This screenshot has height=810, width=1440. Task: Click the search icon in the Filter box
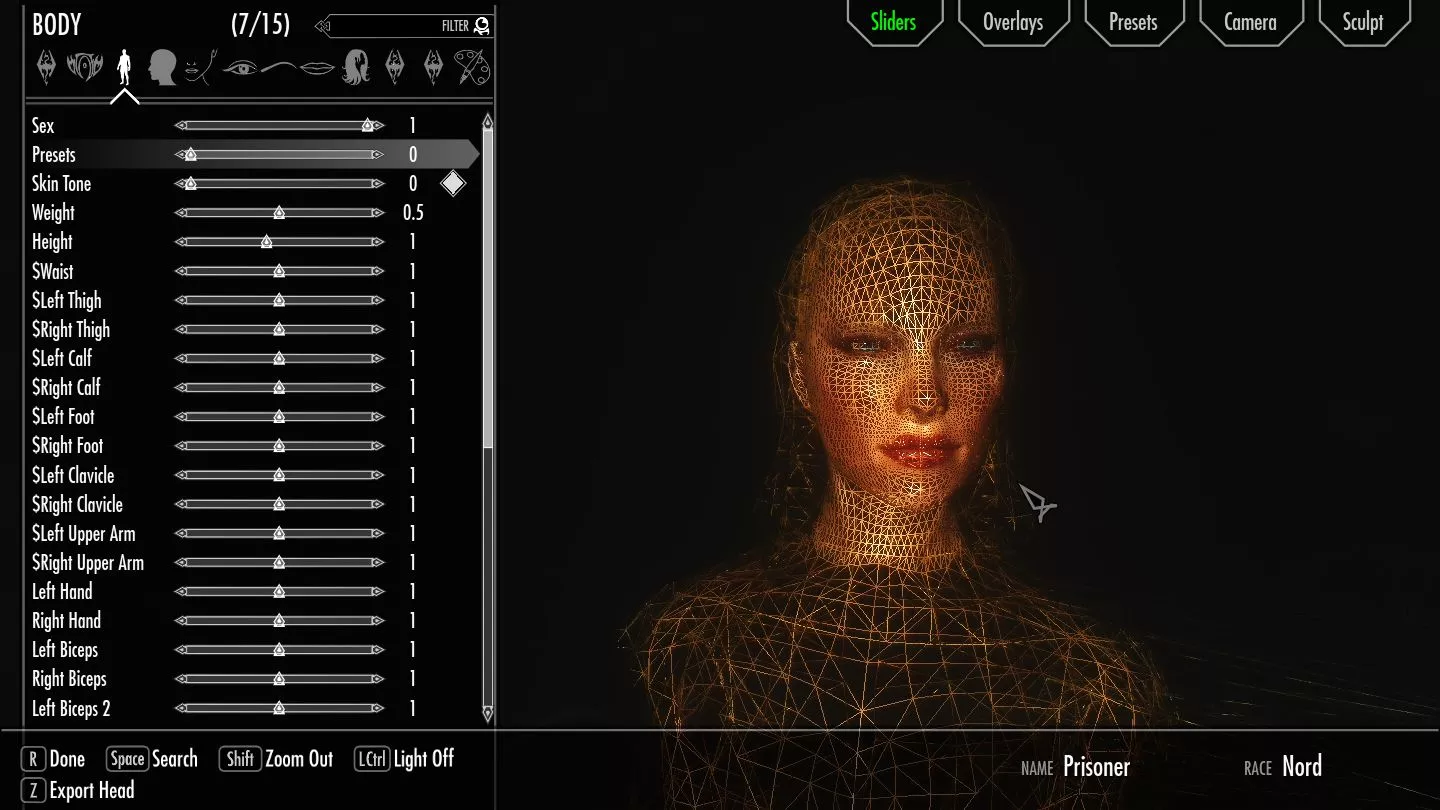point(482,26)
